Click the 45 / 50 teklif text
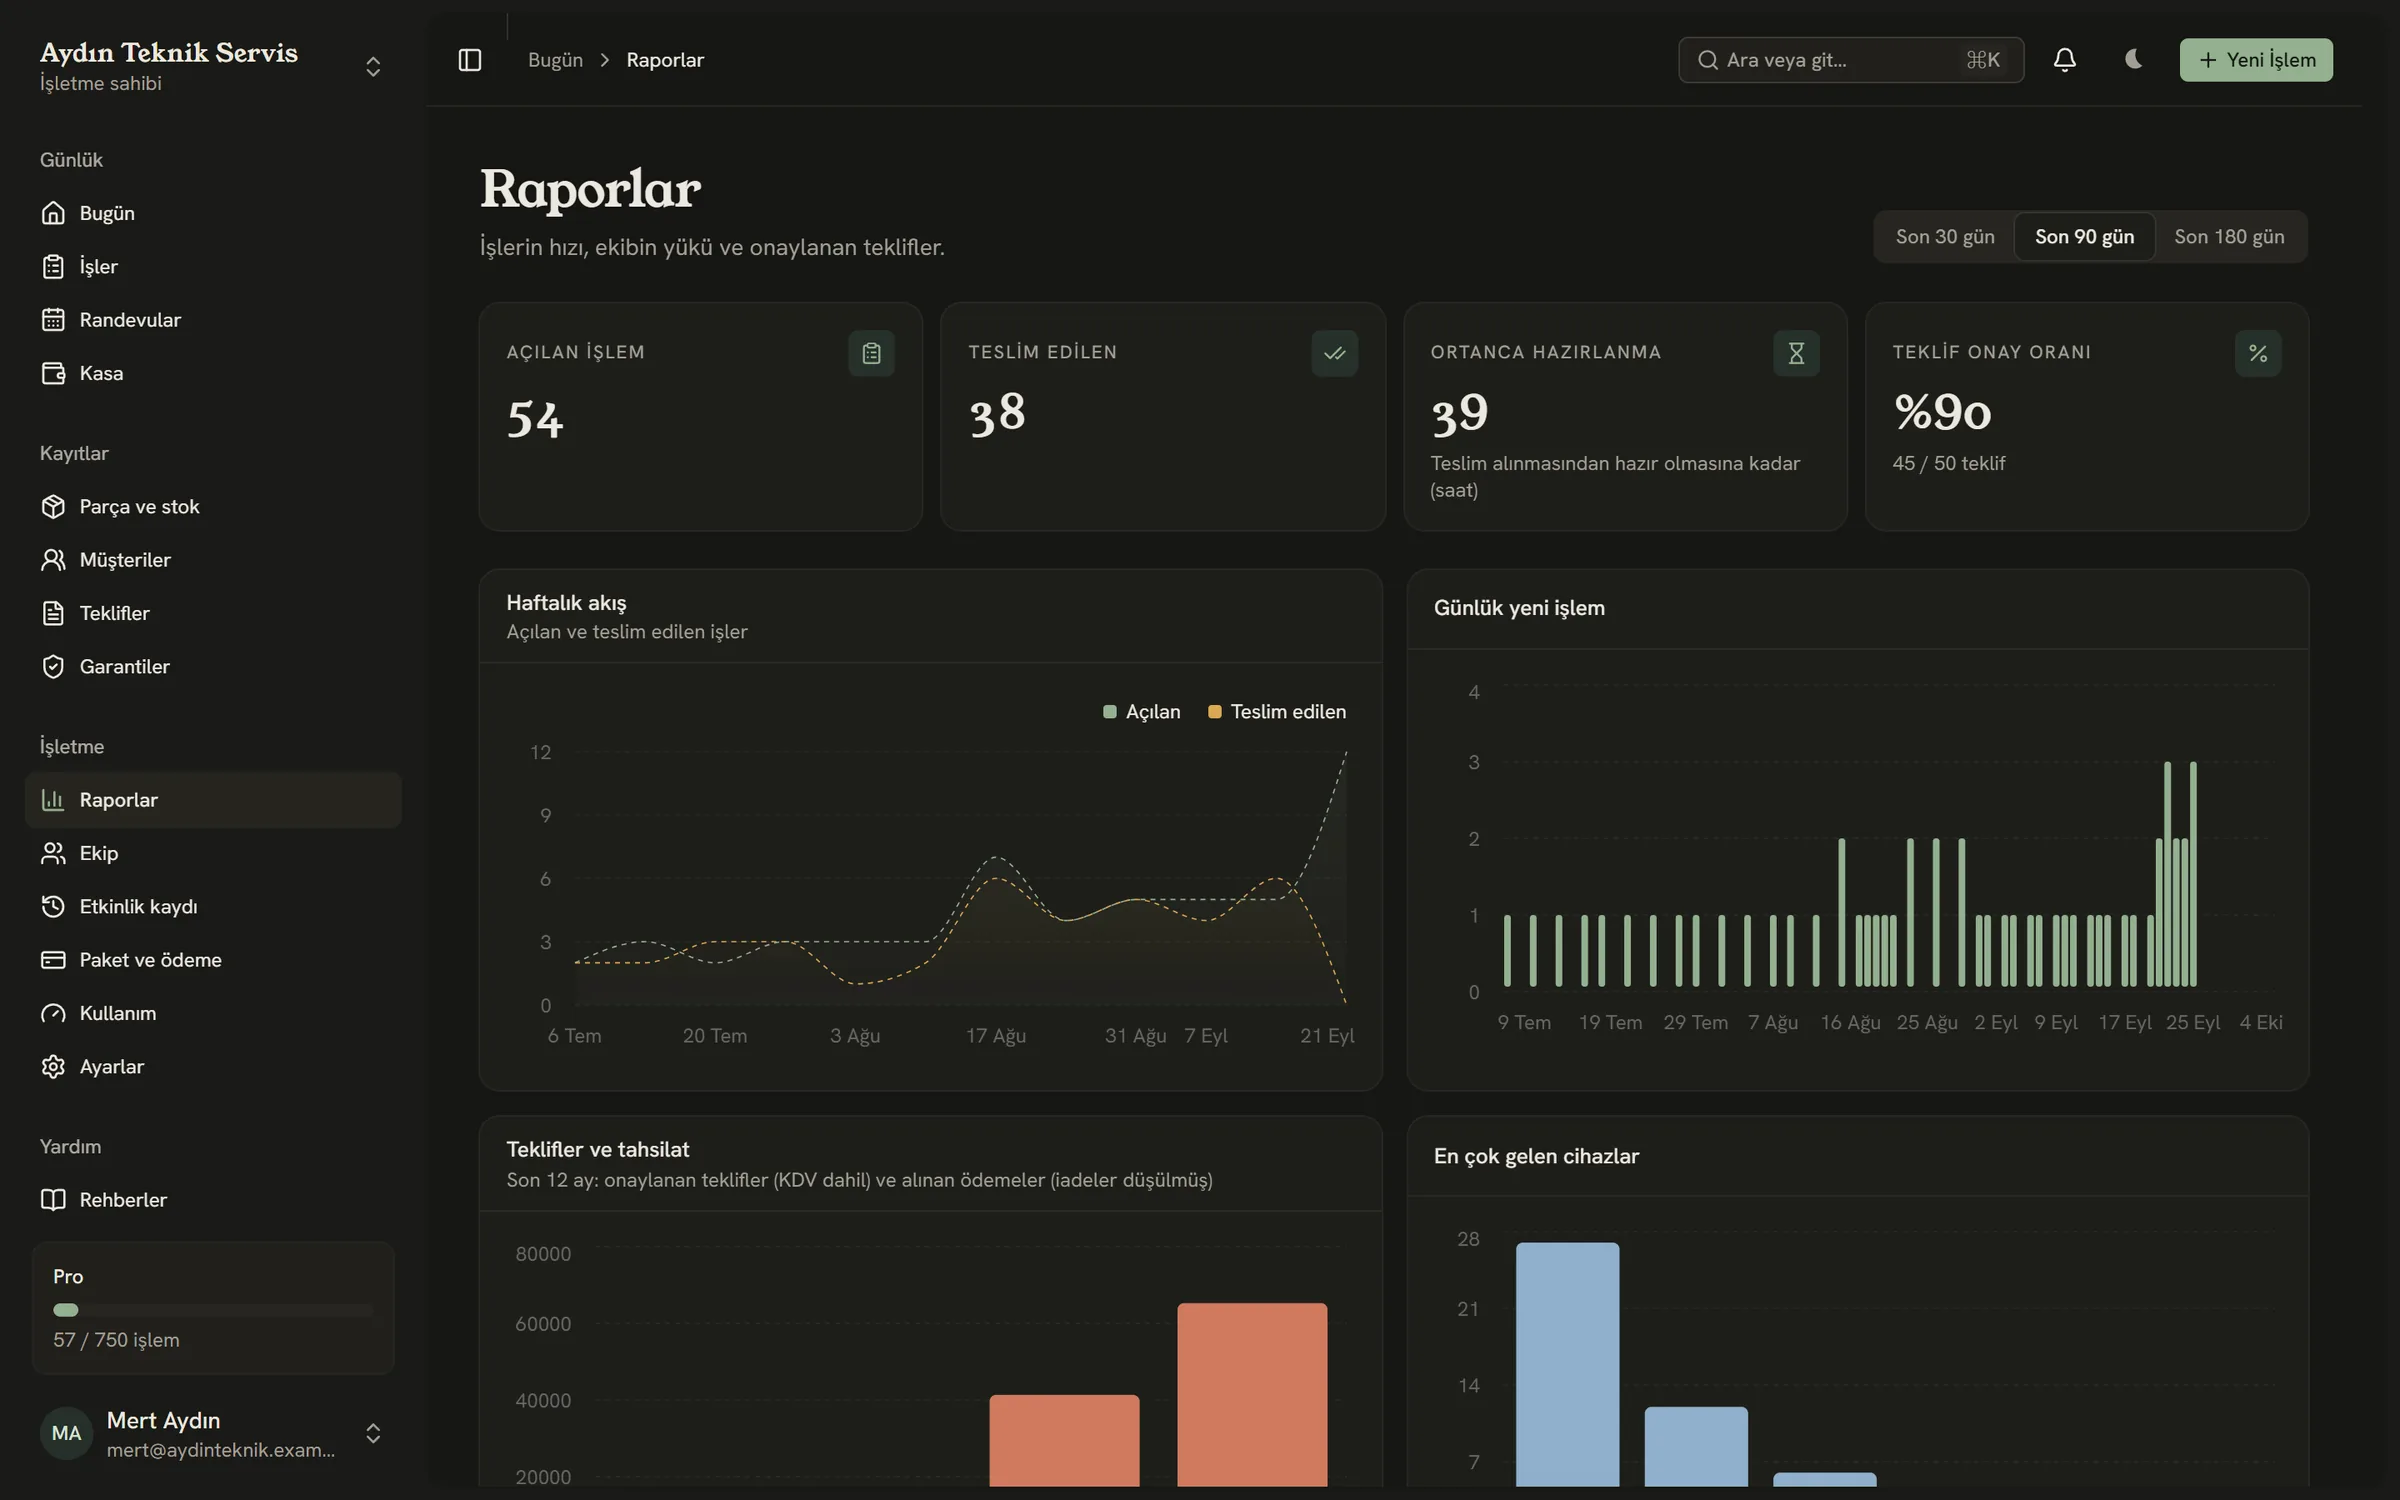2400x1500 pixels. click(1948, 463)
